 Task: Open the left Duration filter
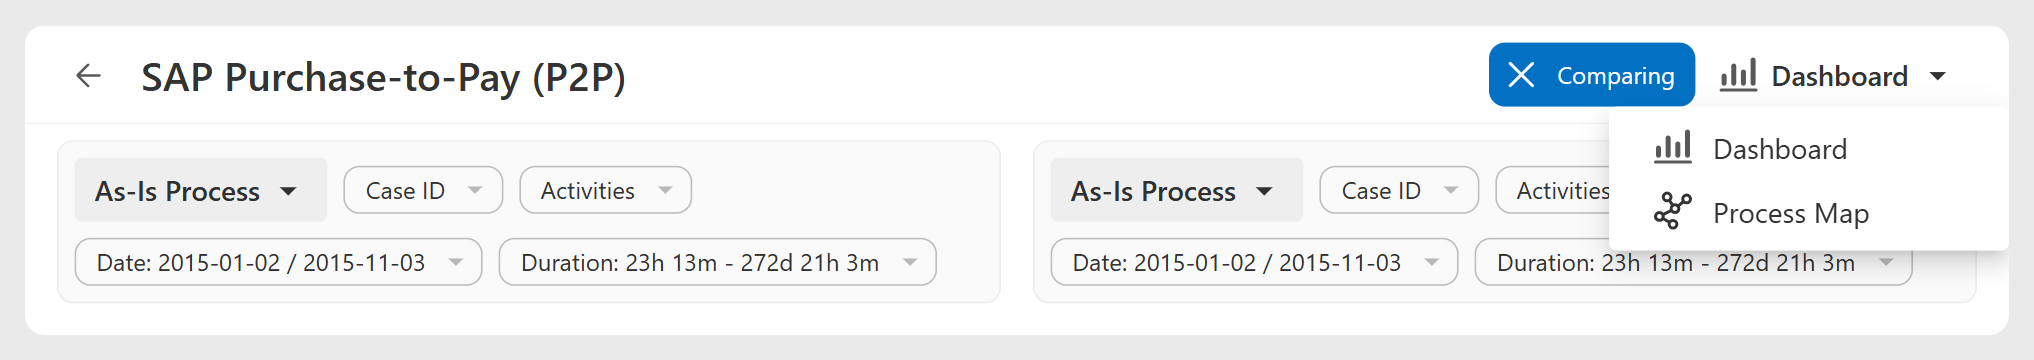tap(718, 262)
